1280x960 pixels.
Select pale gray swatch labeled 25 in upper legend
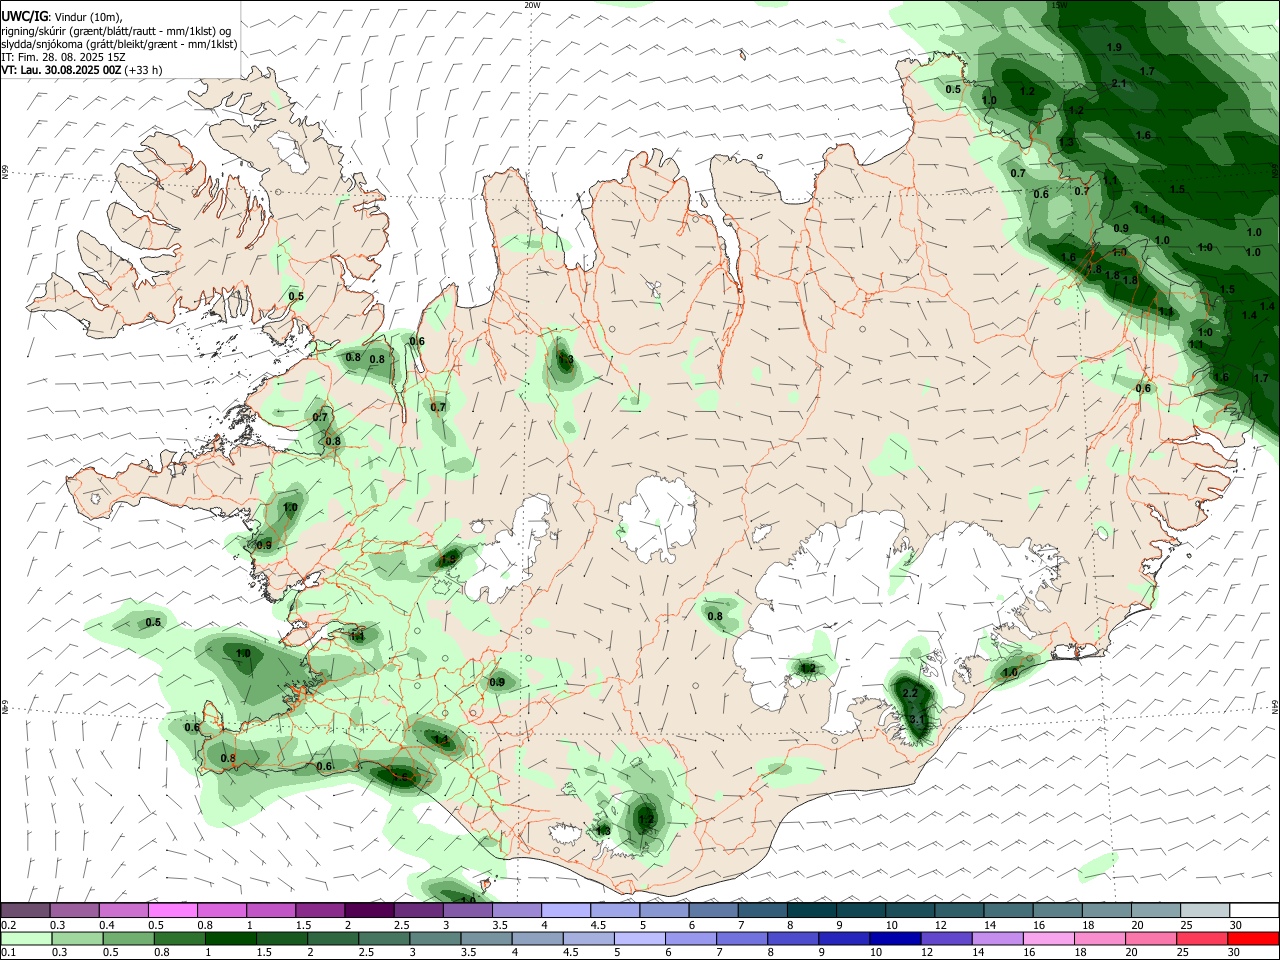pyautogui.click(x=1204, y=910)
